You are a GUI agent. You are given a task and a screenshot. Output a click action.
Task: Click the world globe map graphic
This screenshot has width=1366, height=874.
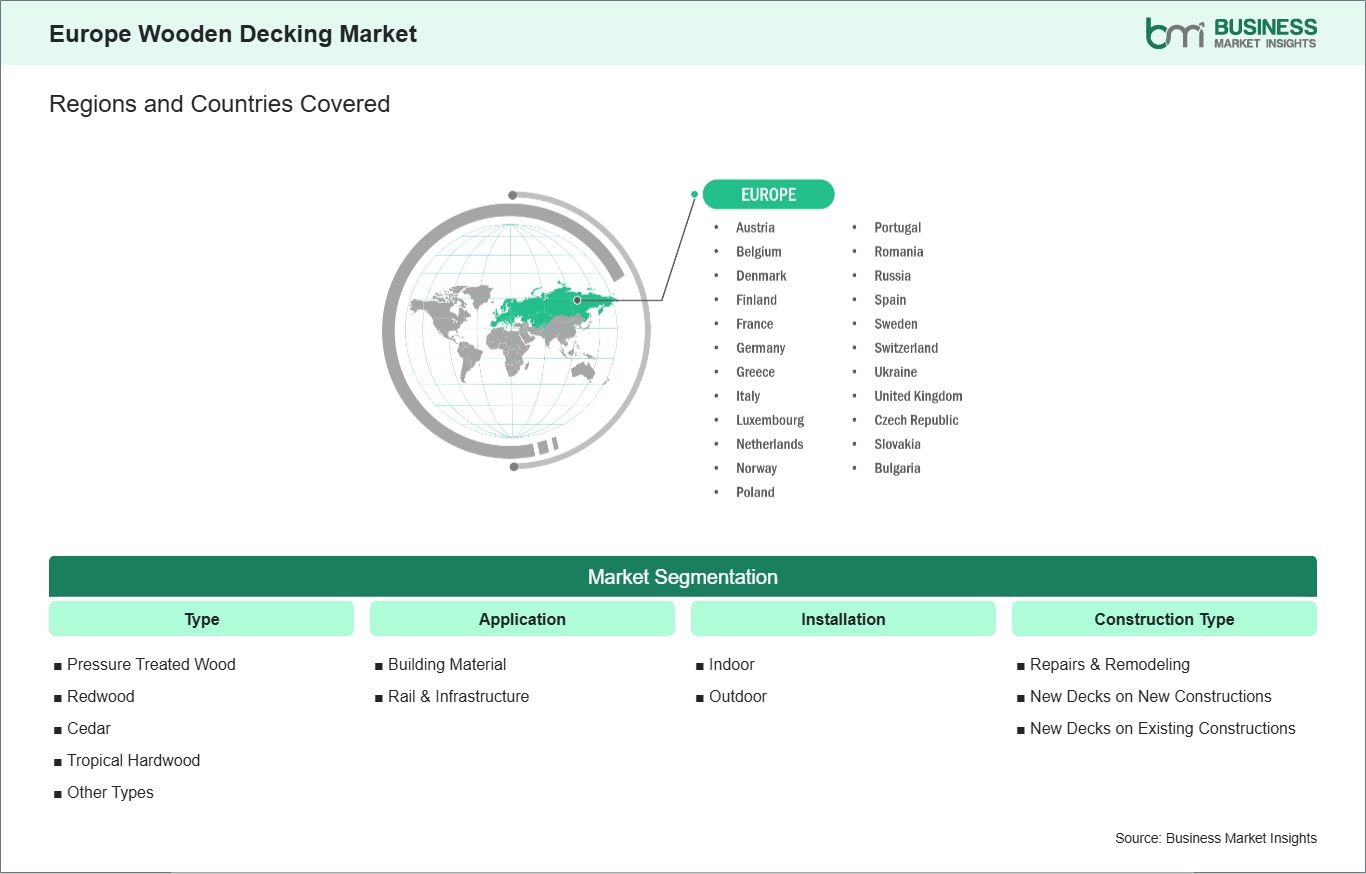tap(516, 330)
